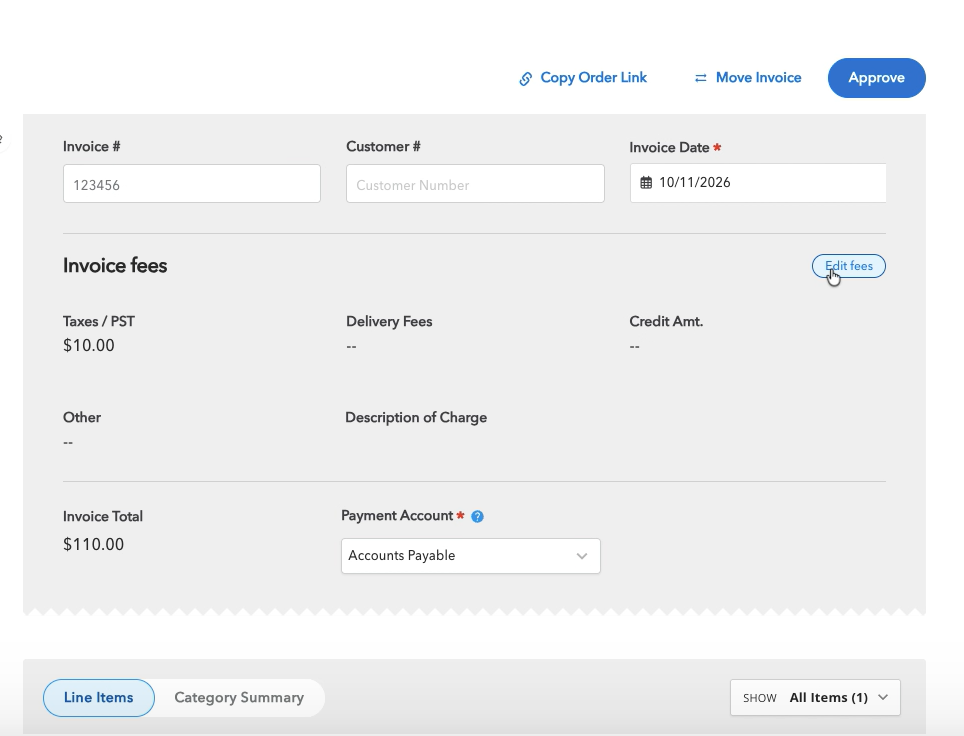This screenshot has height=736, width=964.
Task: Open the calendar icon in Invoice Date
Action: [646, 183]
